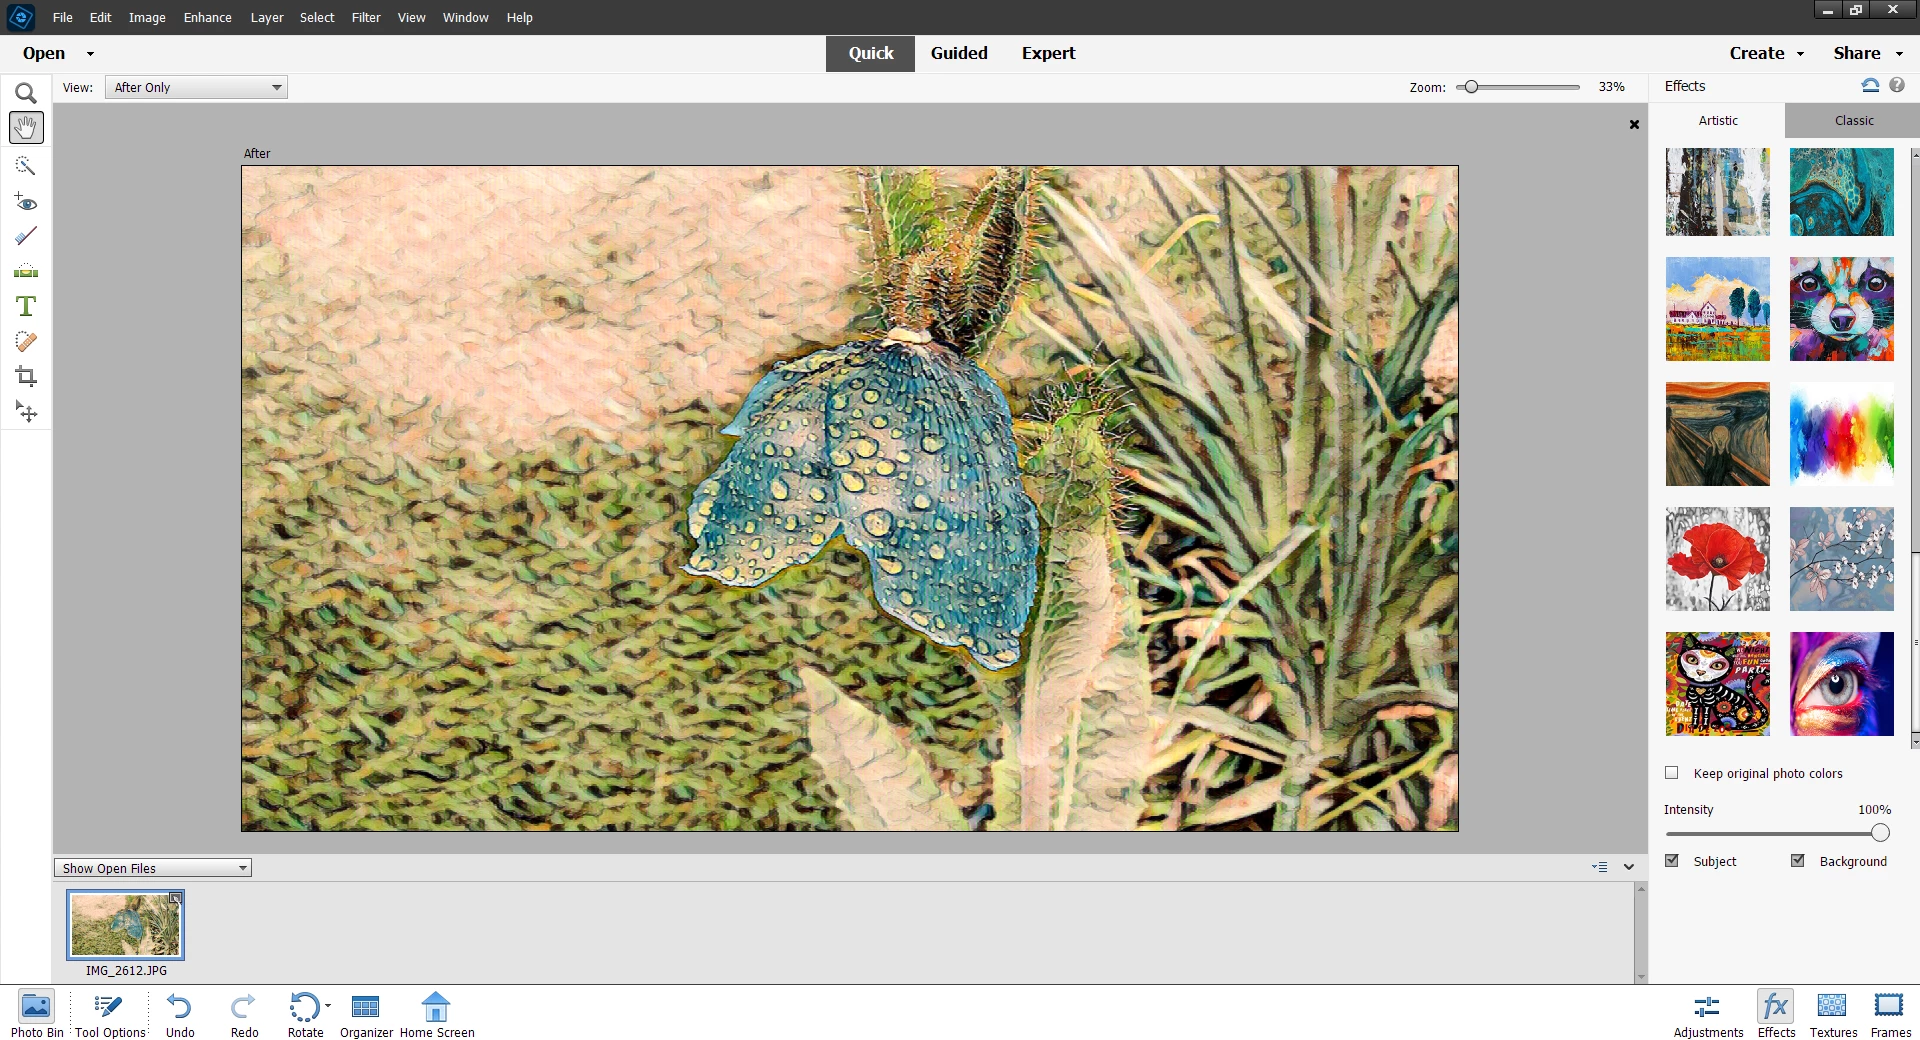Apply the teal marble artistic effect
Image resolution: width=1920 pixels, height=1040 pixels.
click(1841, 192)
